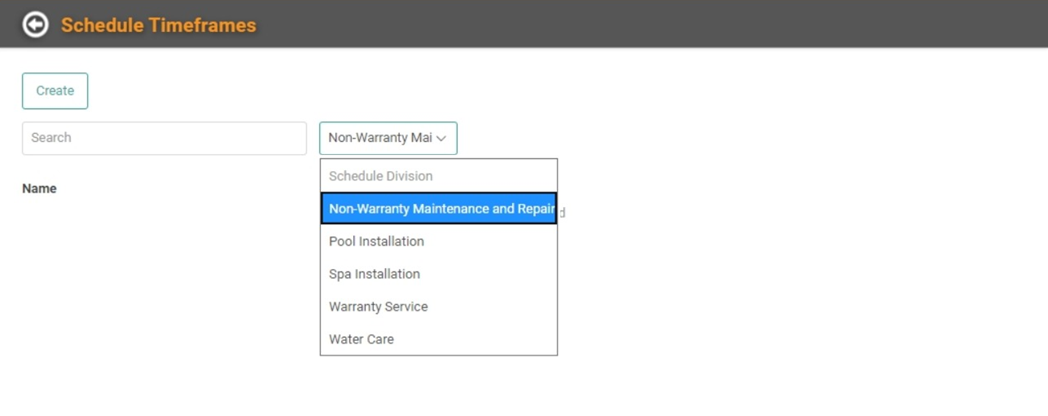The image size is (1048, 416).
Task: Select Water Care from the dropdown list
Action: pos(361,339)
